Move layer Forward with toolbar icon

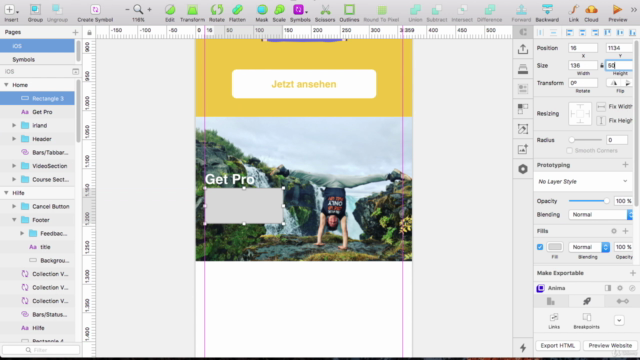[x=521, y=9]
